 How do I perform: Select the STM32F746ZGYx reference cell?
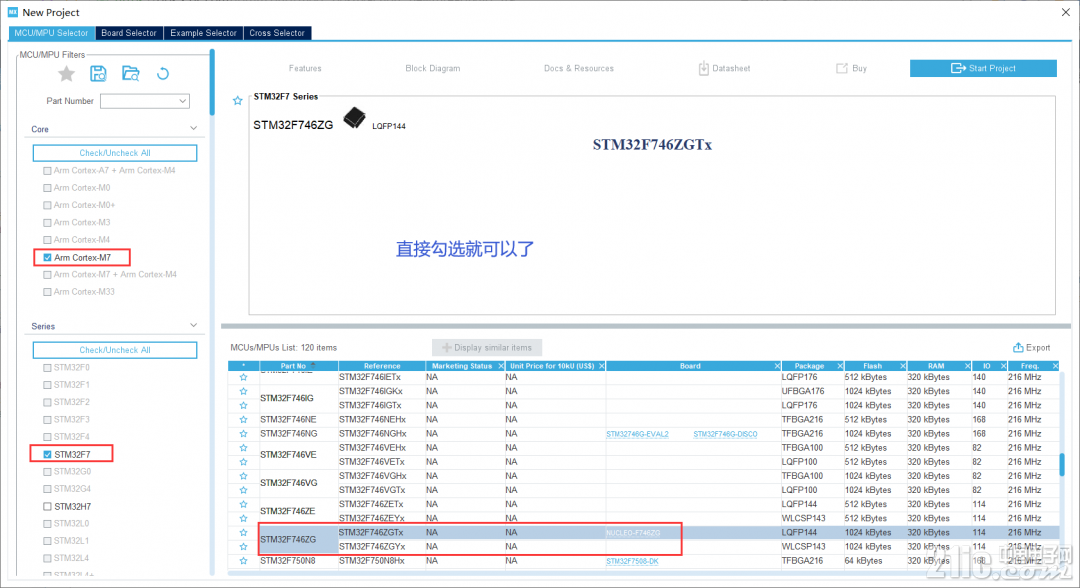(x=382, y=547)
